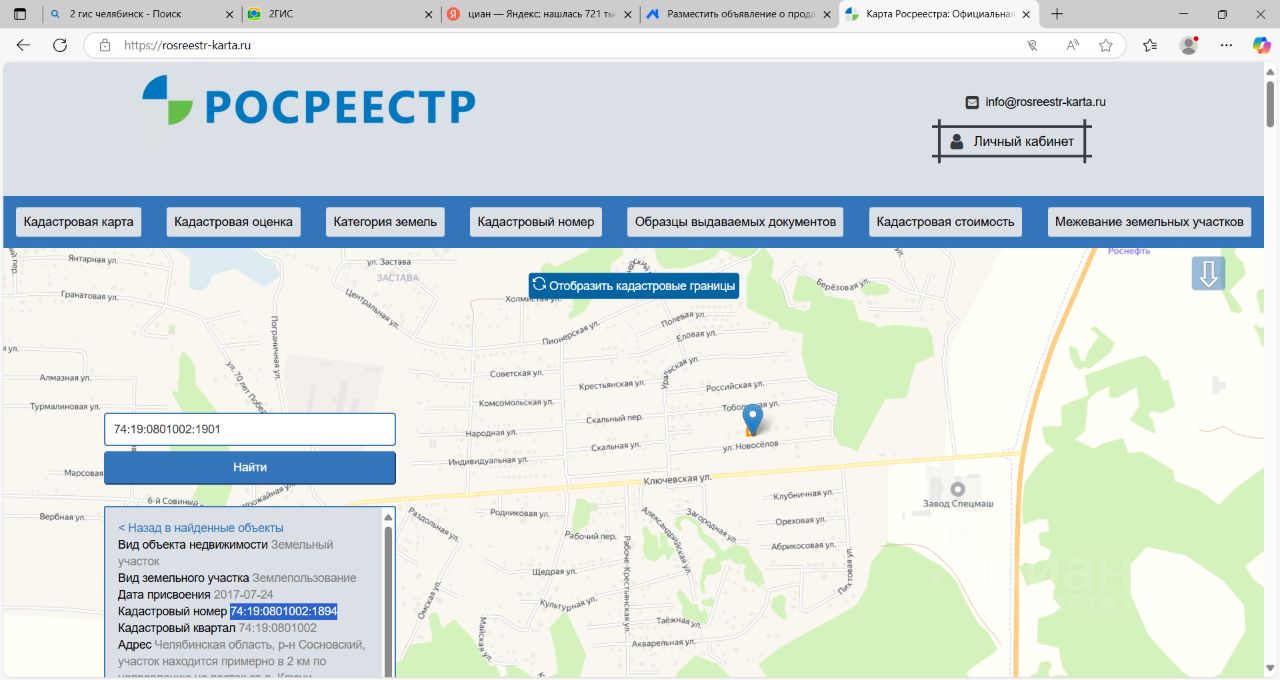Open Кадастровая оценка menu item
Viewport: 1280px width, 680px height.
[233, 222]
